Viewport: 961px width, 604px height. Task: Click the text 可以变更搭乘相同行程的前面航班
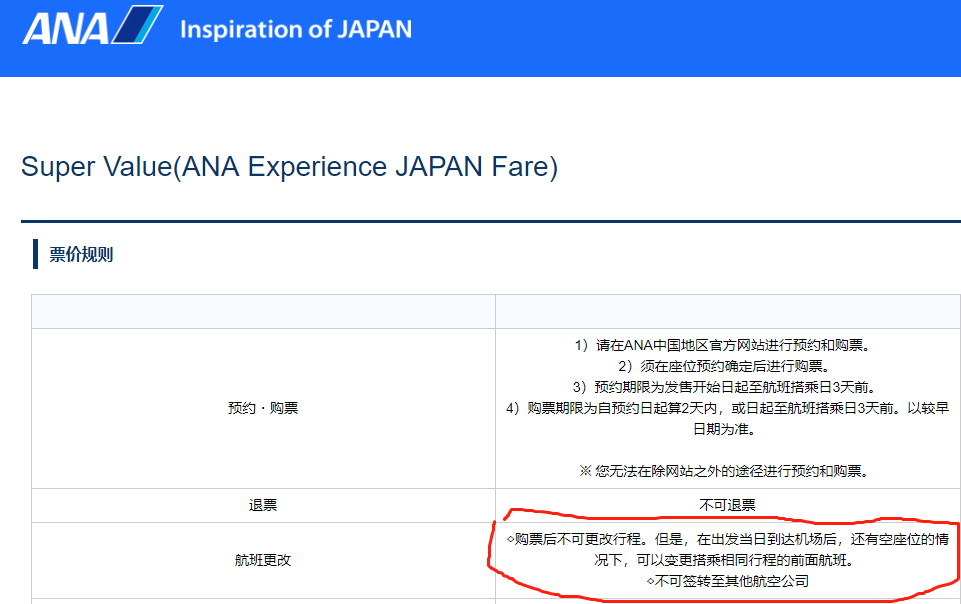(744, 560)
